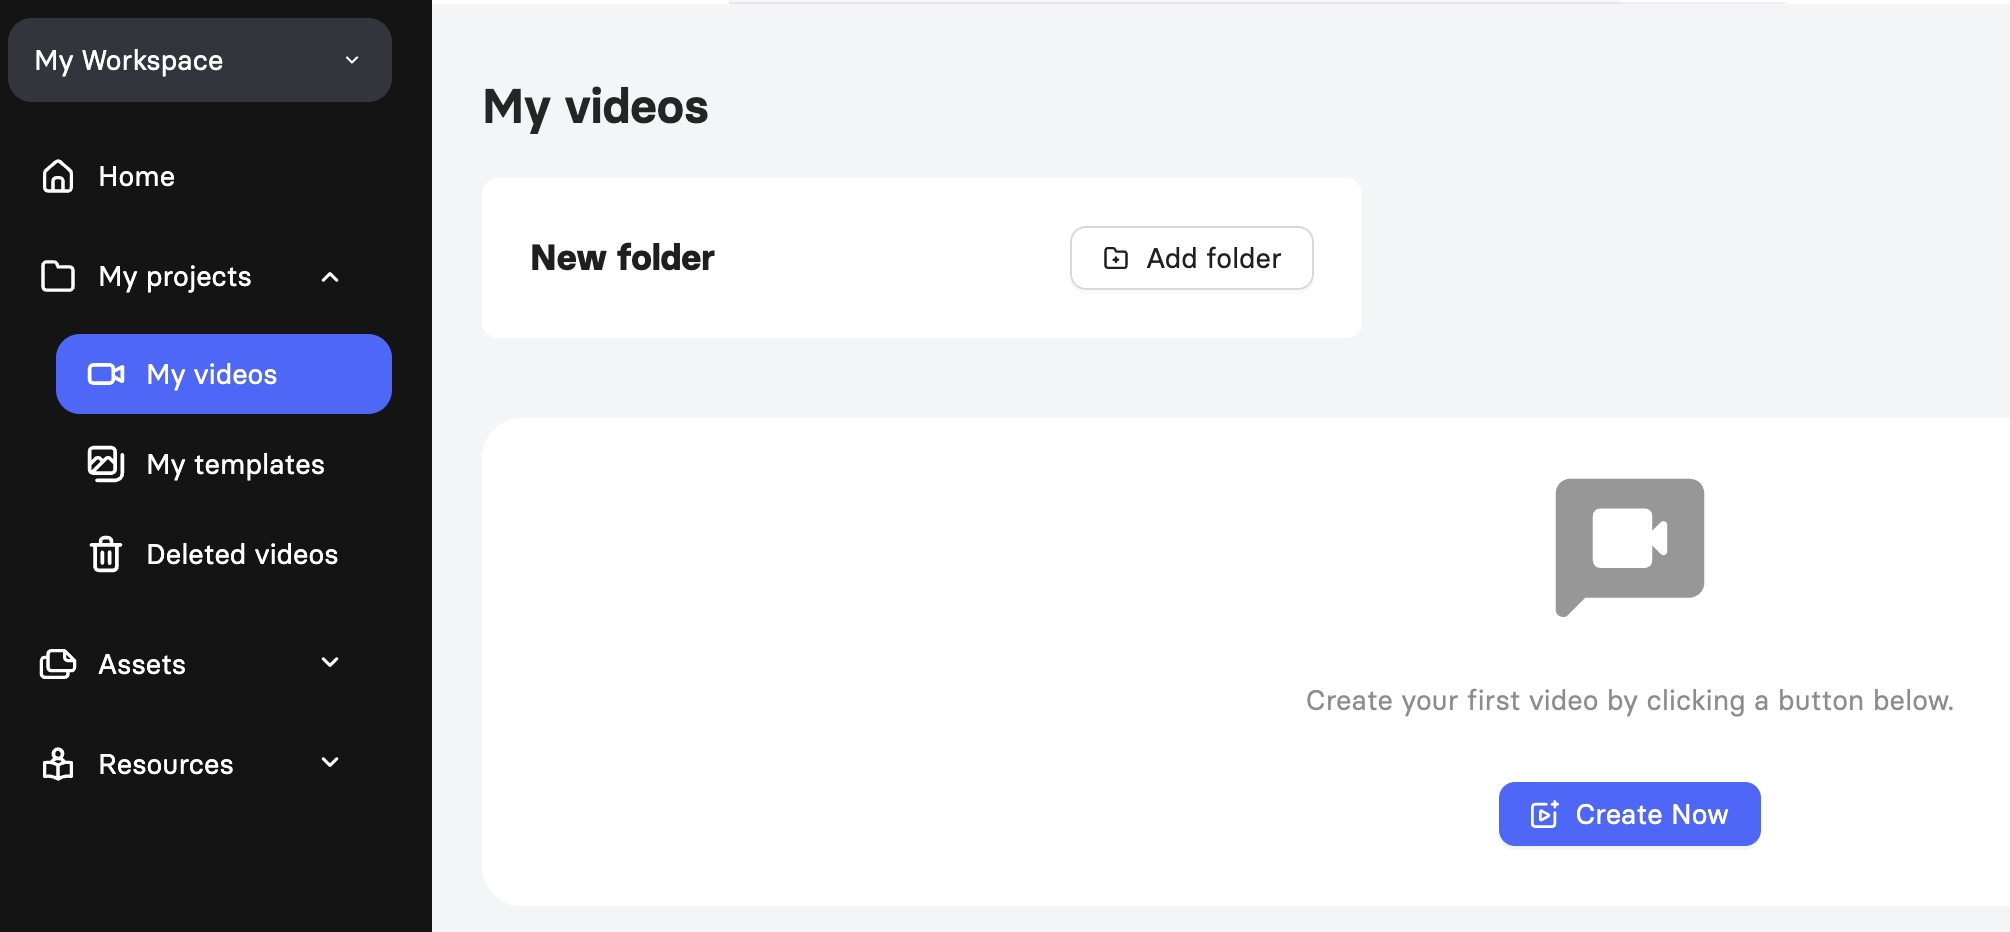Click the My projects folder icon
This screenshot has width=2010, height=932.
point(58,276)
